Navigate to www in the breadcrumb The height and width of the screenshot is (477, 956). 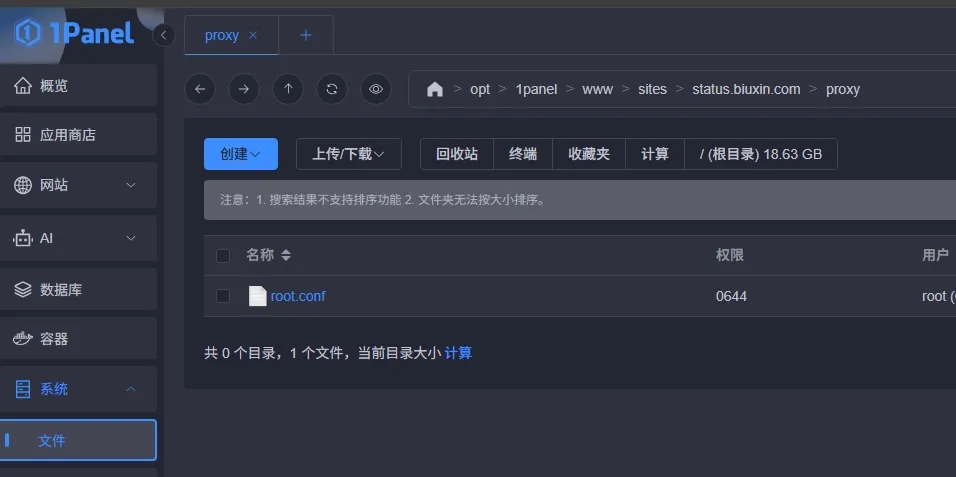(x=598, y=89)
